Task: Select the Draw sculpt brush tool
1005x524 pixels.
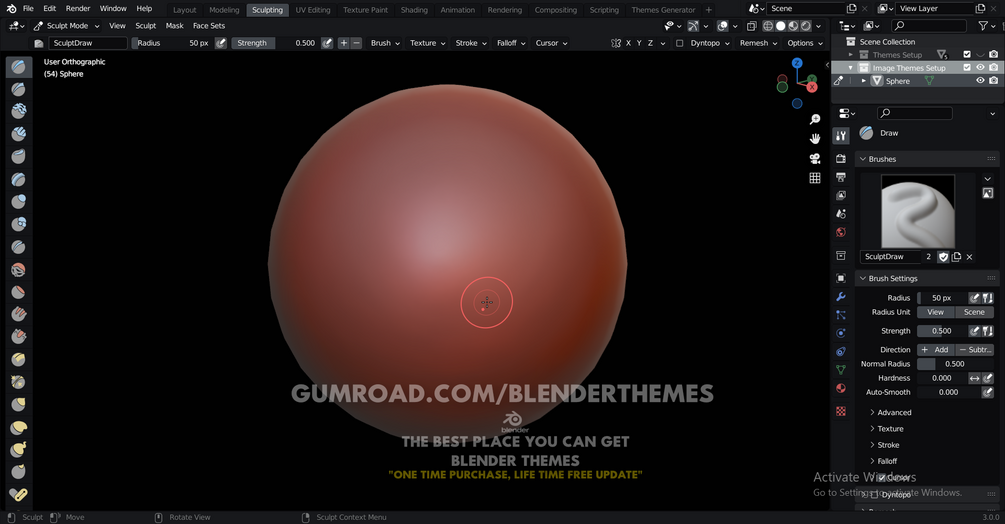Action: pos(19,67)
